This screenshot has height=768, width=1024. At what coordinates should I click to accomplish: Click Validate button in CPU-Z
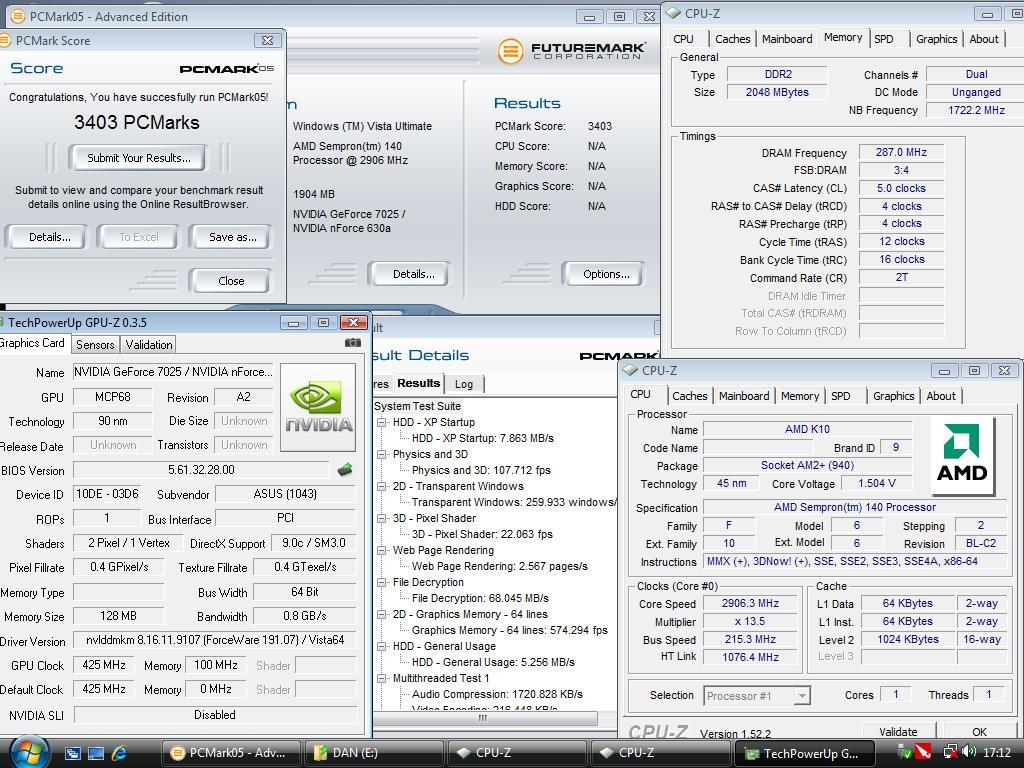click(898, 731)
